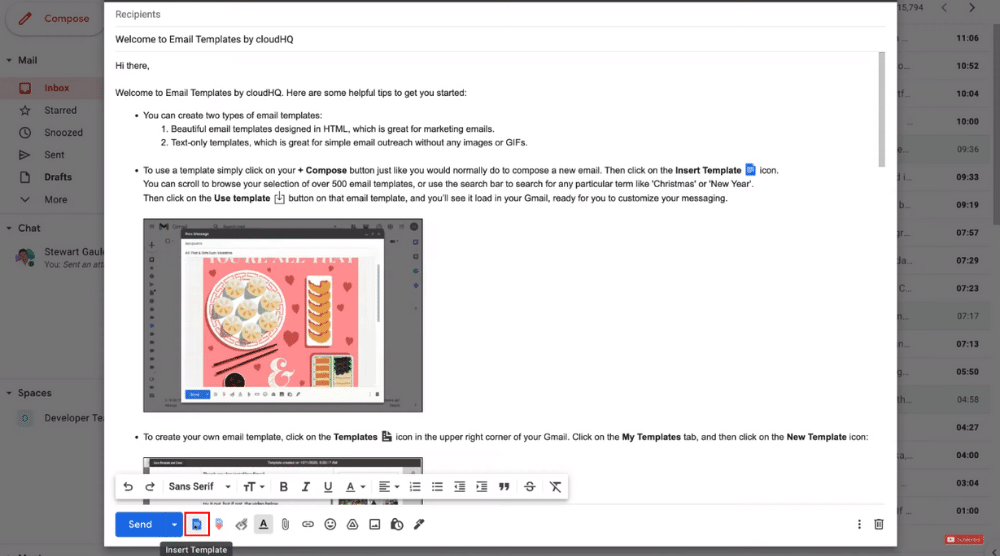Open the email received at 09:33
The image size is (1000, 556).
[x=945, y=177]
